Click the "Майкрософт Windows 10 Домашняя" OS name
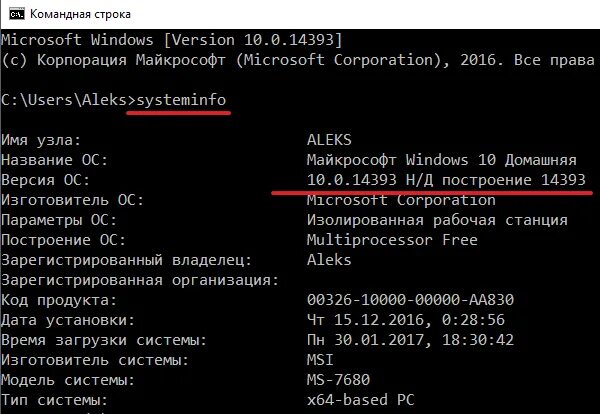Screen dimensions: 600x414 point(441,160)
